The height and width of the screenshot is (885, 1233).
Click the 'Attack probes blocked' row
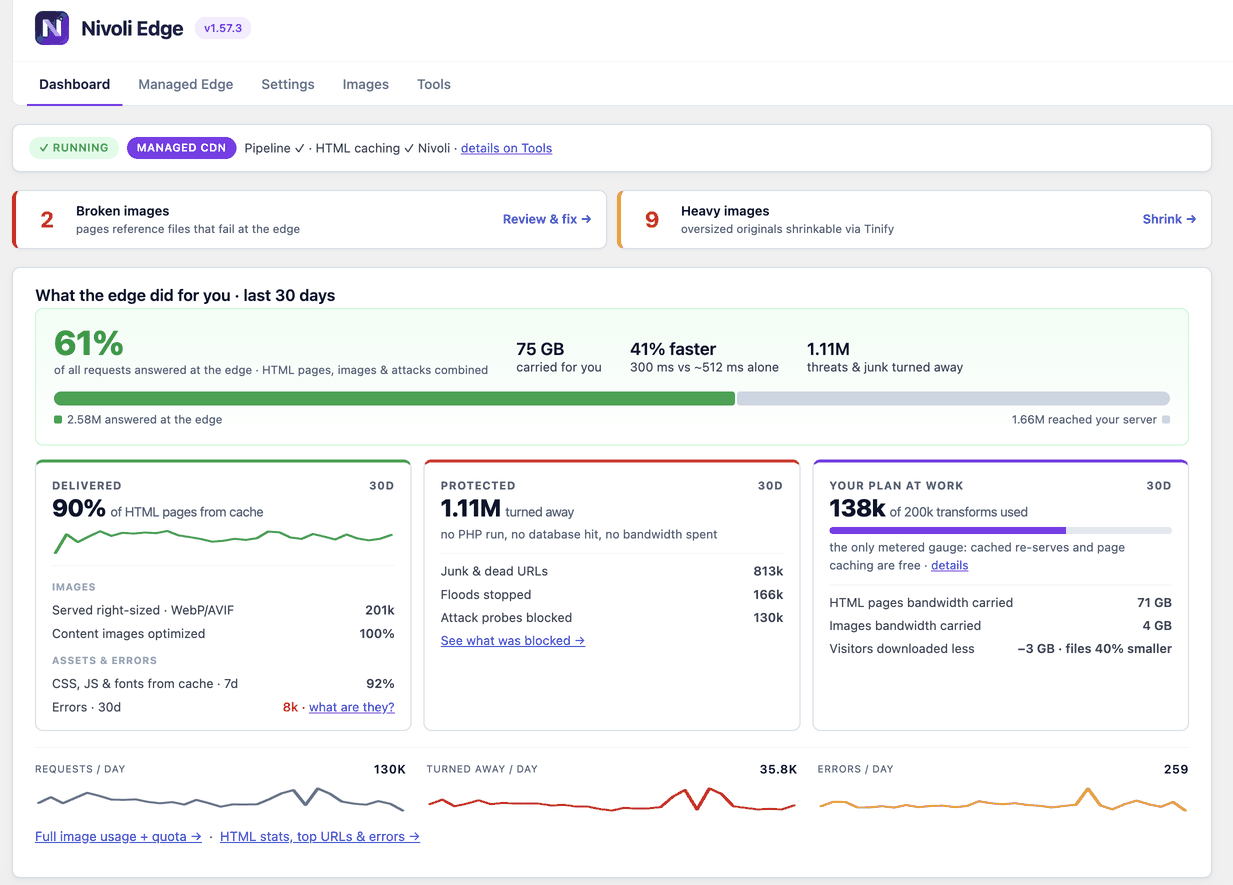(612, 617)
